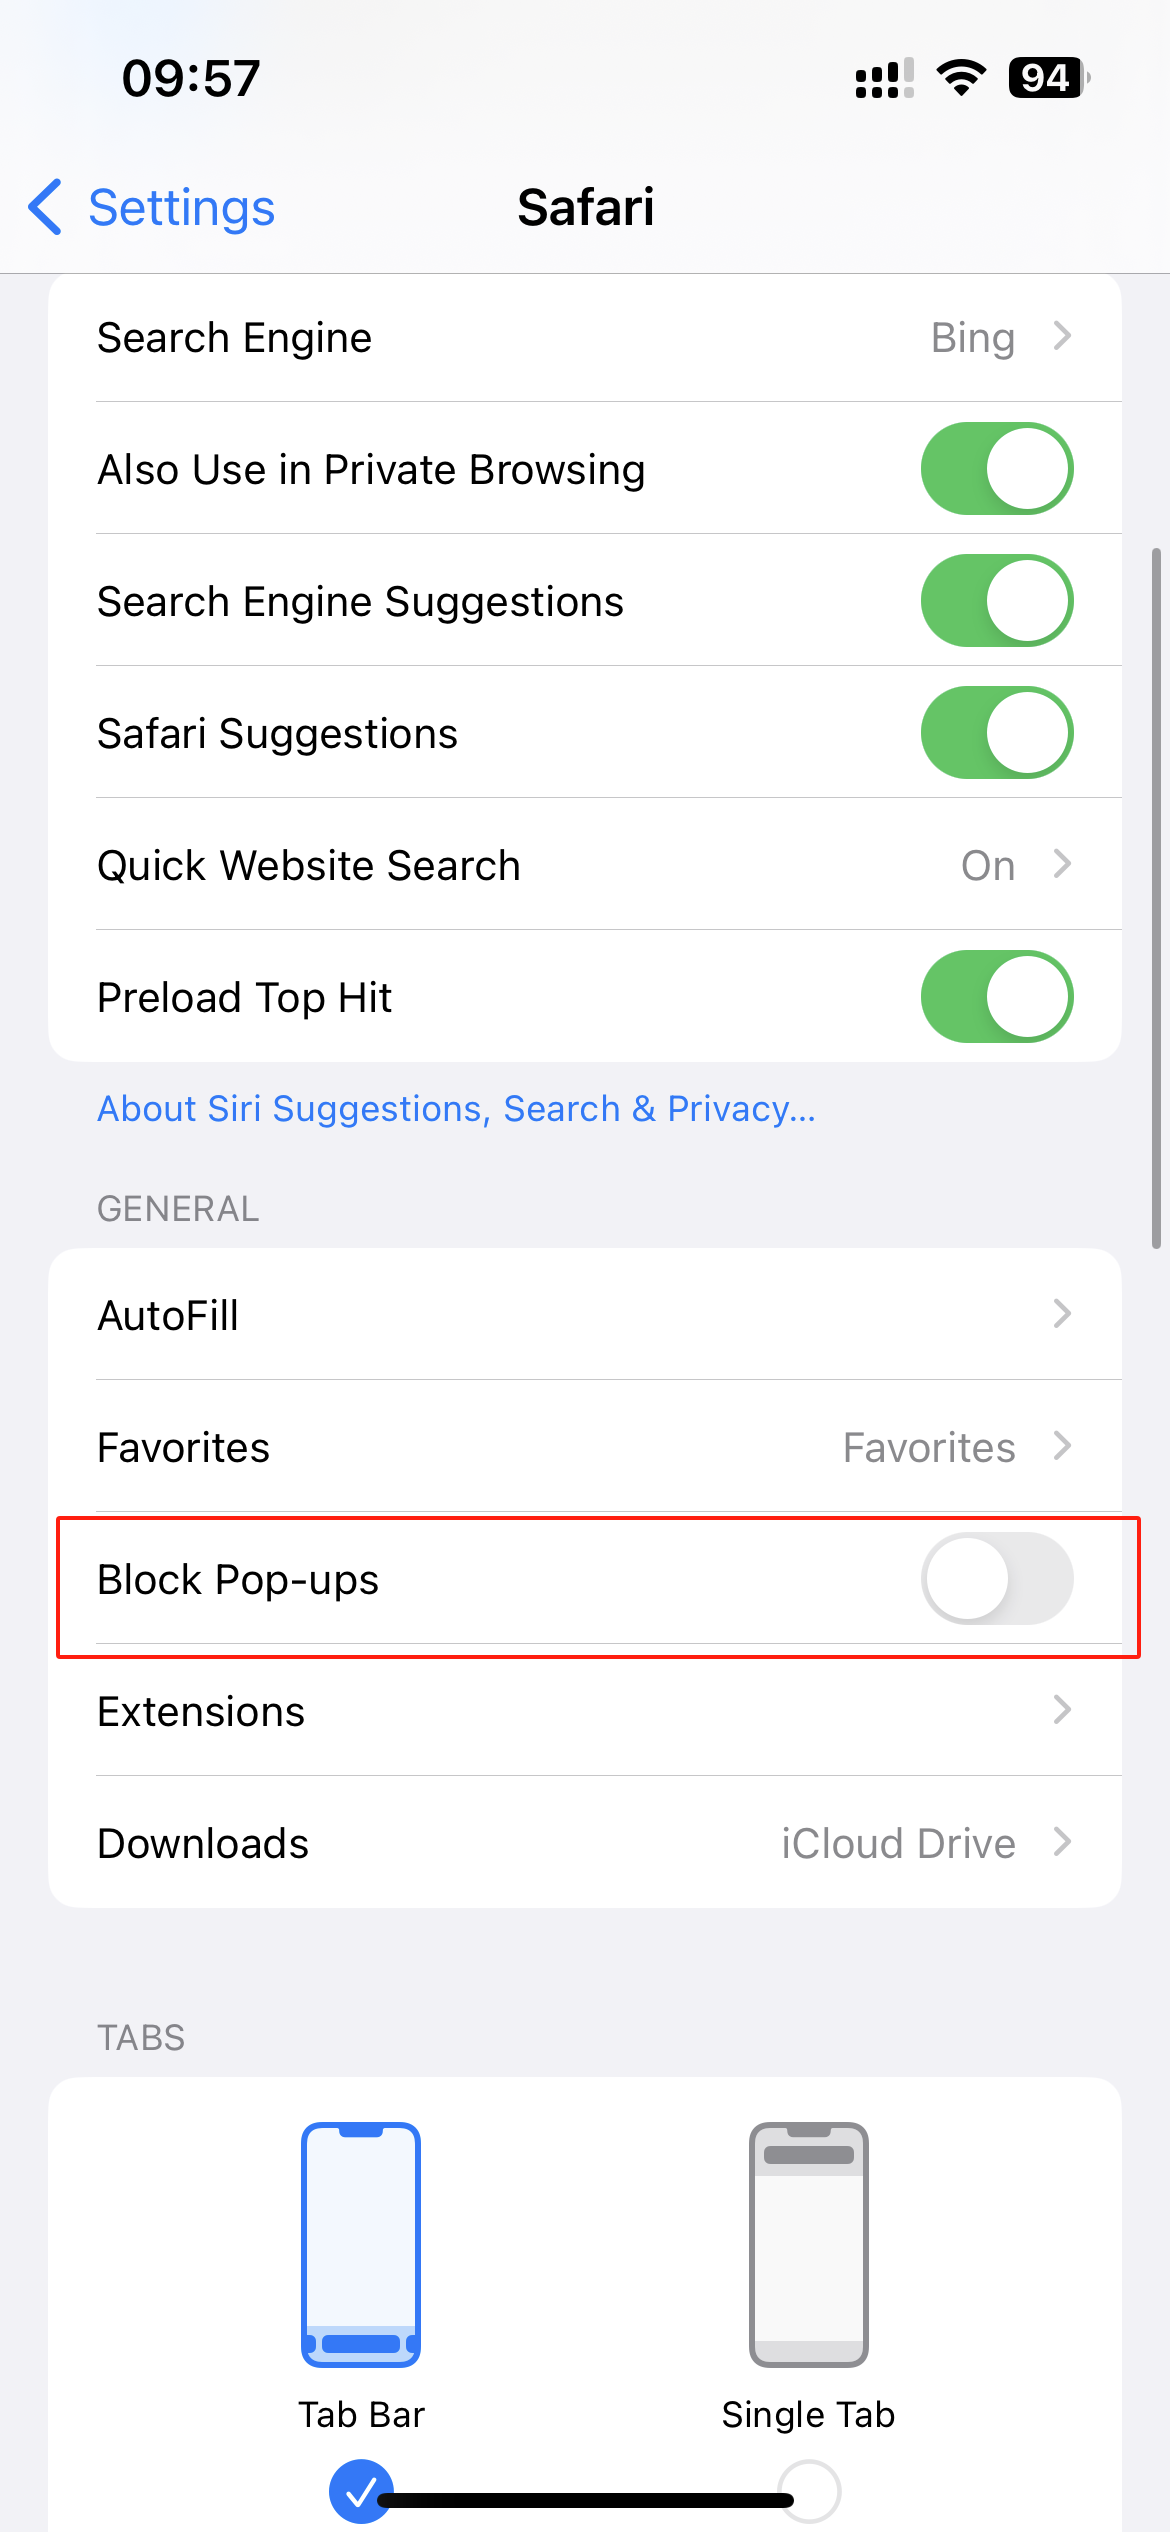Open About Siri Suggestions, Search & Privacy link

click(456, 1109)
